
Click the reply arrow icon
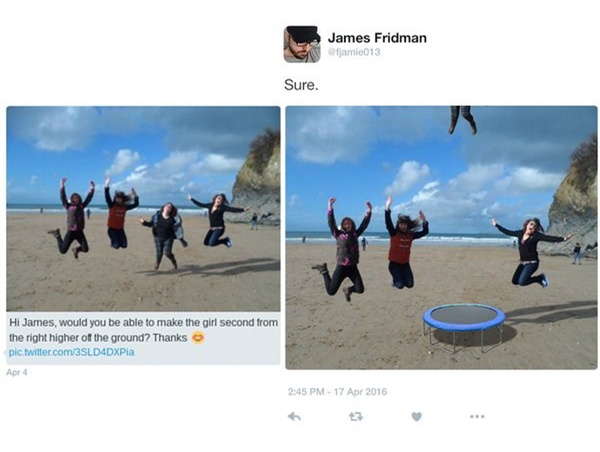click(x=294, y=416)
